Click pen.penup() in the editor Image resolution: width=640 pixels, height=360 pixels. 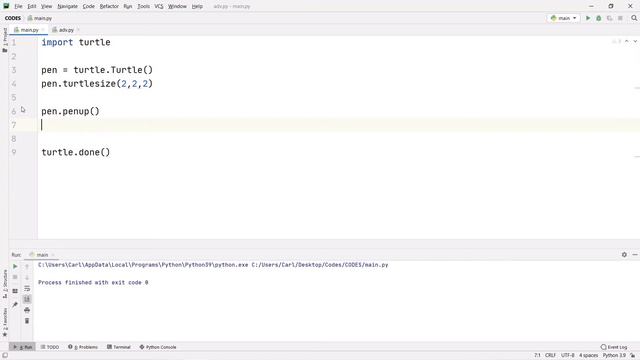point(70,111)
